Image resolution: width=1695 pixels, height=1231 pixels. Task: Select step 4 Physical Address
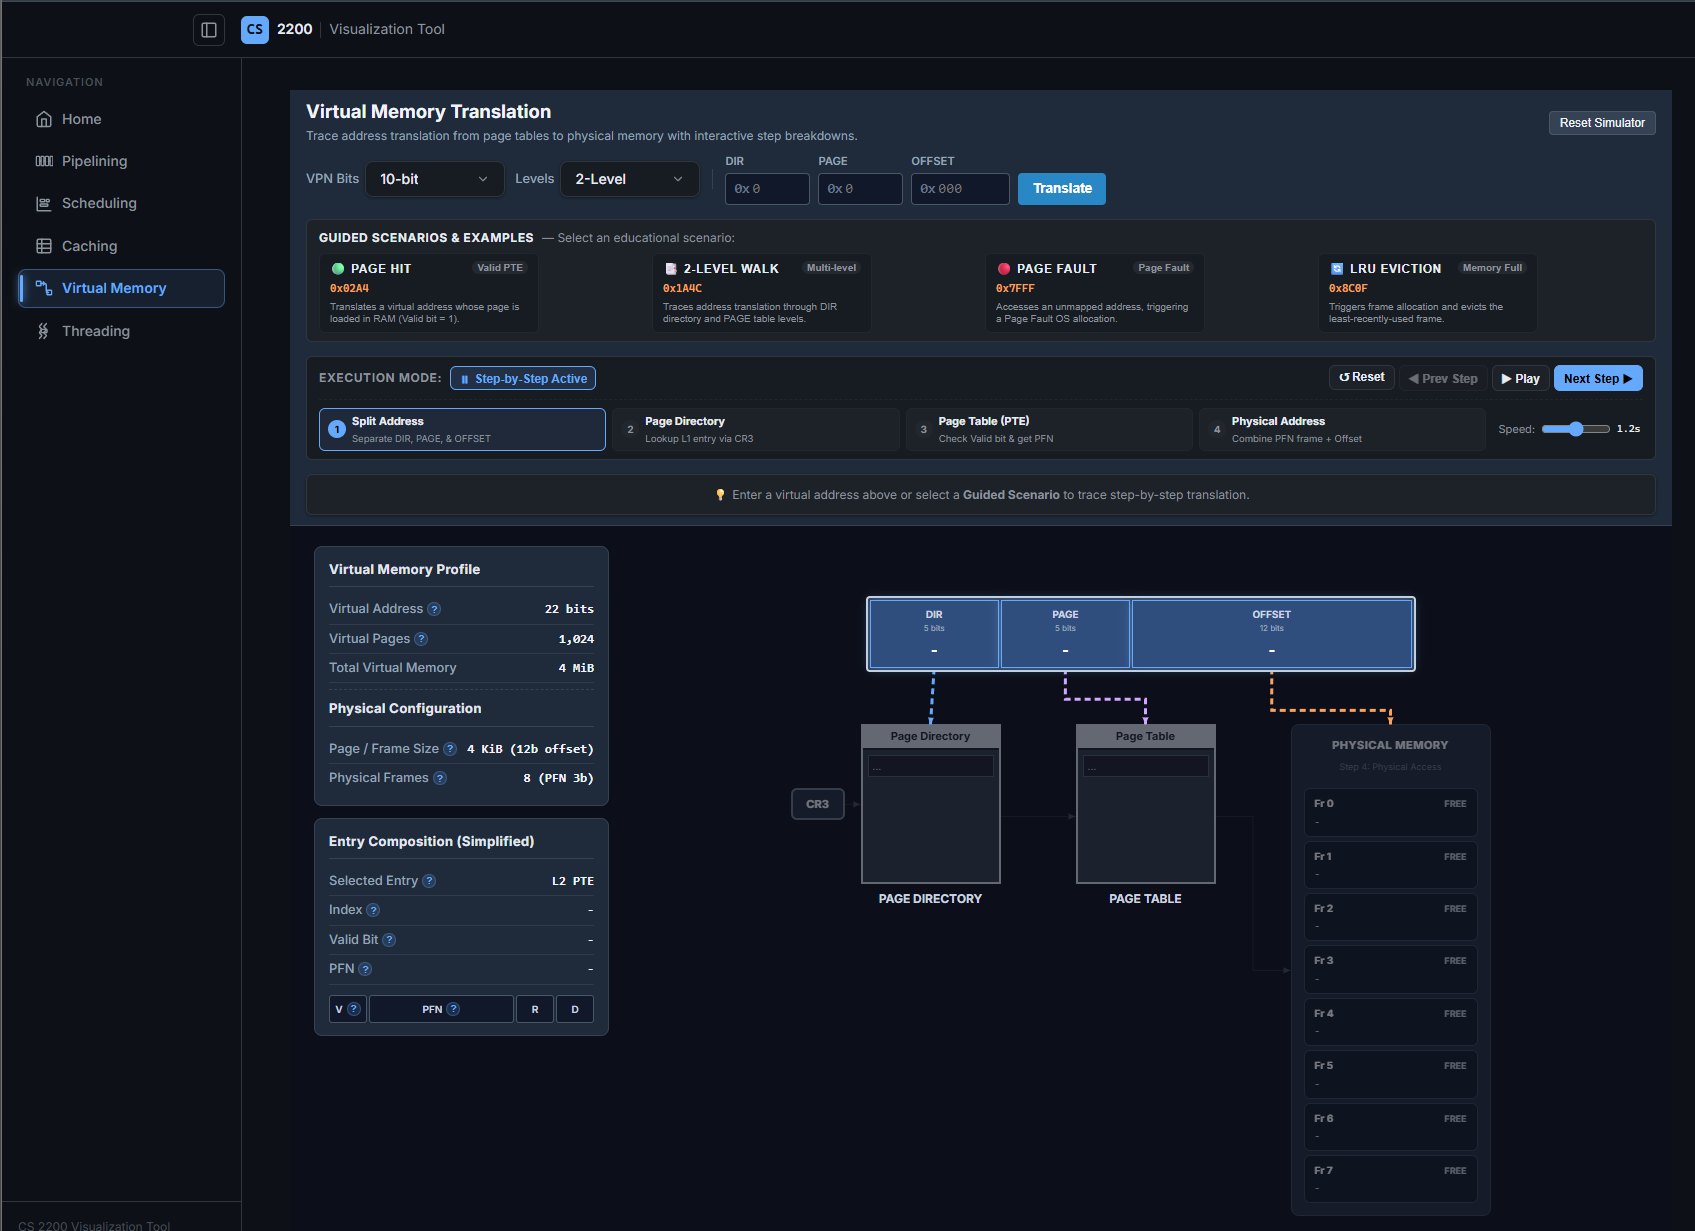[x=1342, y=429]
